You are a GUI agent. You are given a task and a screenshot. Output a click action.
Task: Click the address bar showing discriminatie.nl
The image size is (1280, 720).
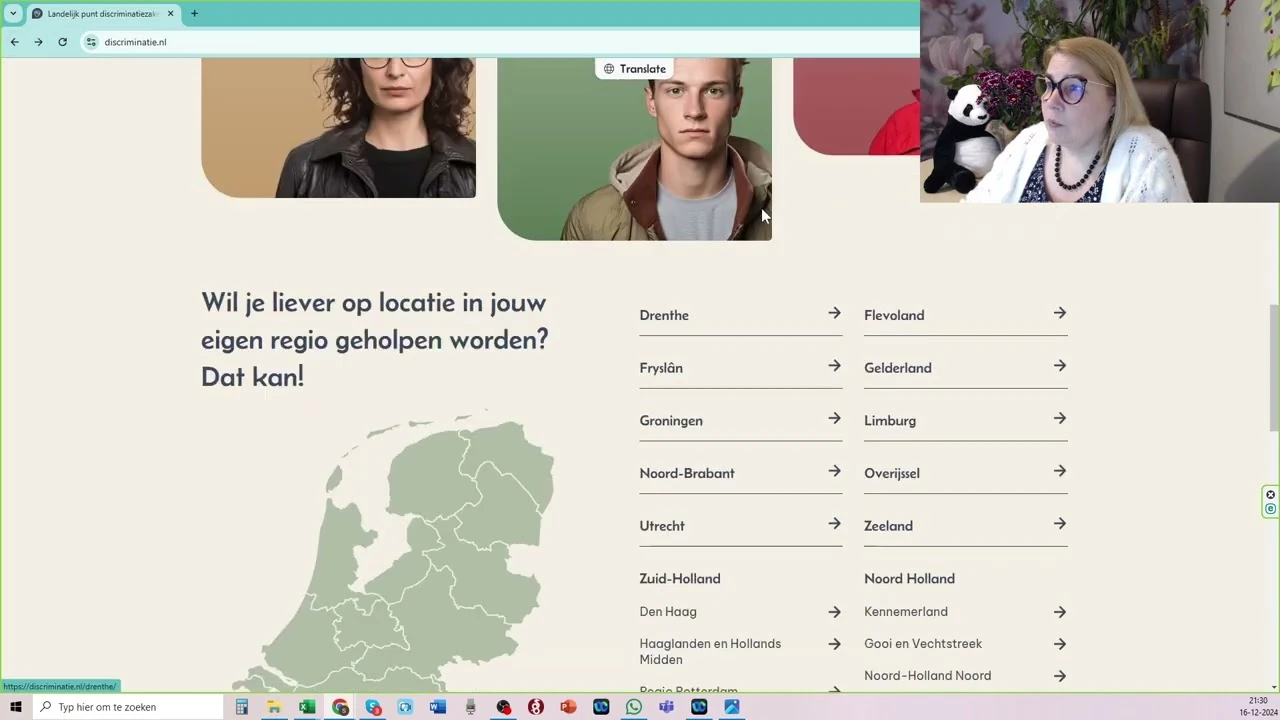point(500,42)
